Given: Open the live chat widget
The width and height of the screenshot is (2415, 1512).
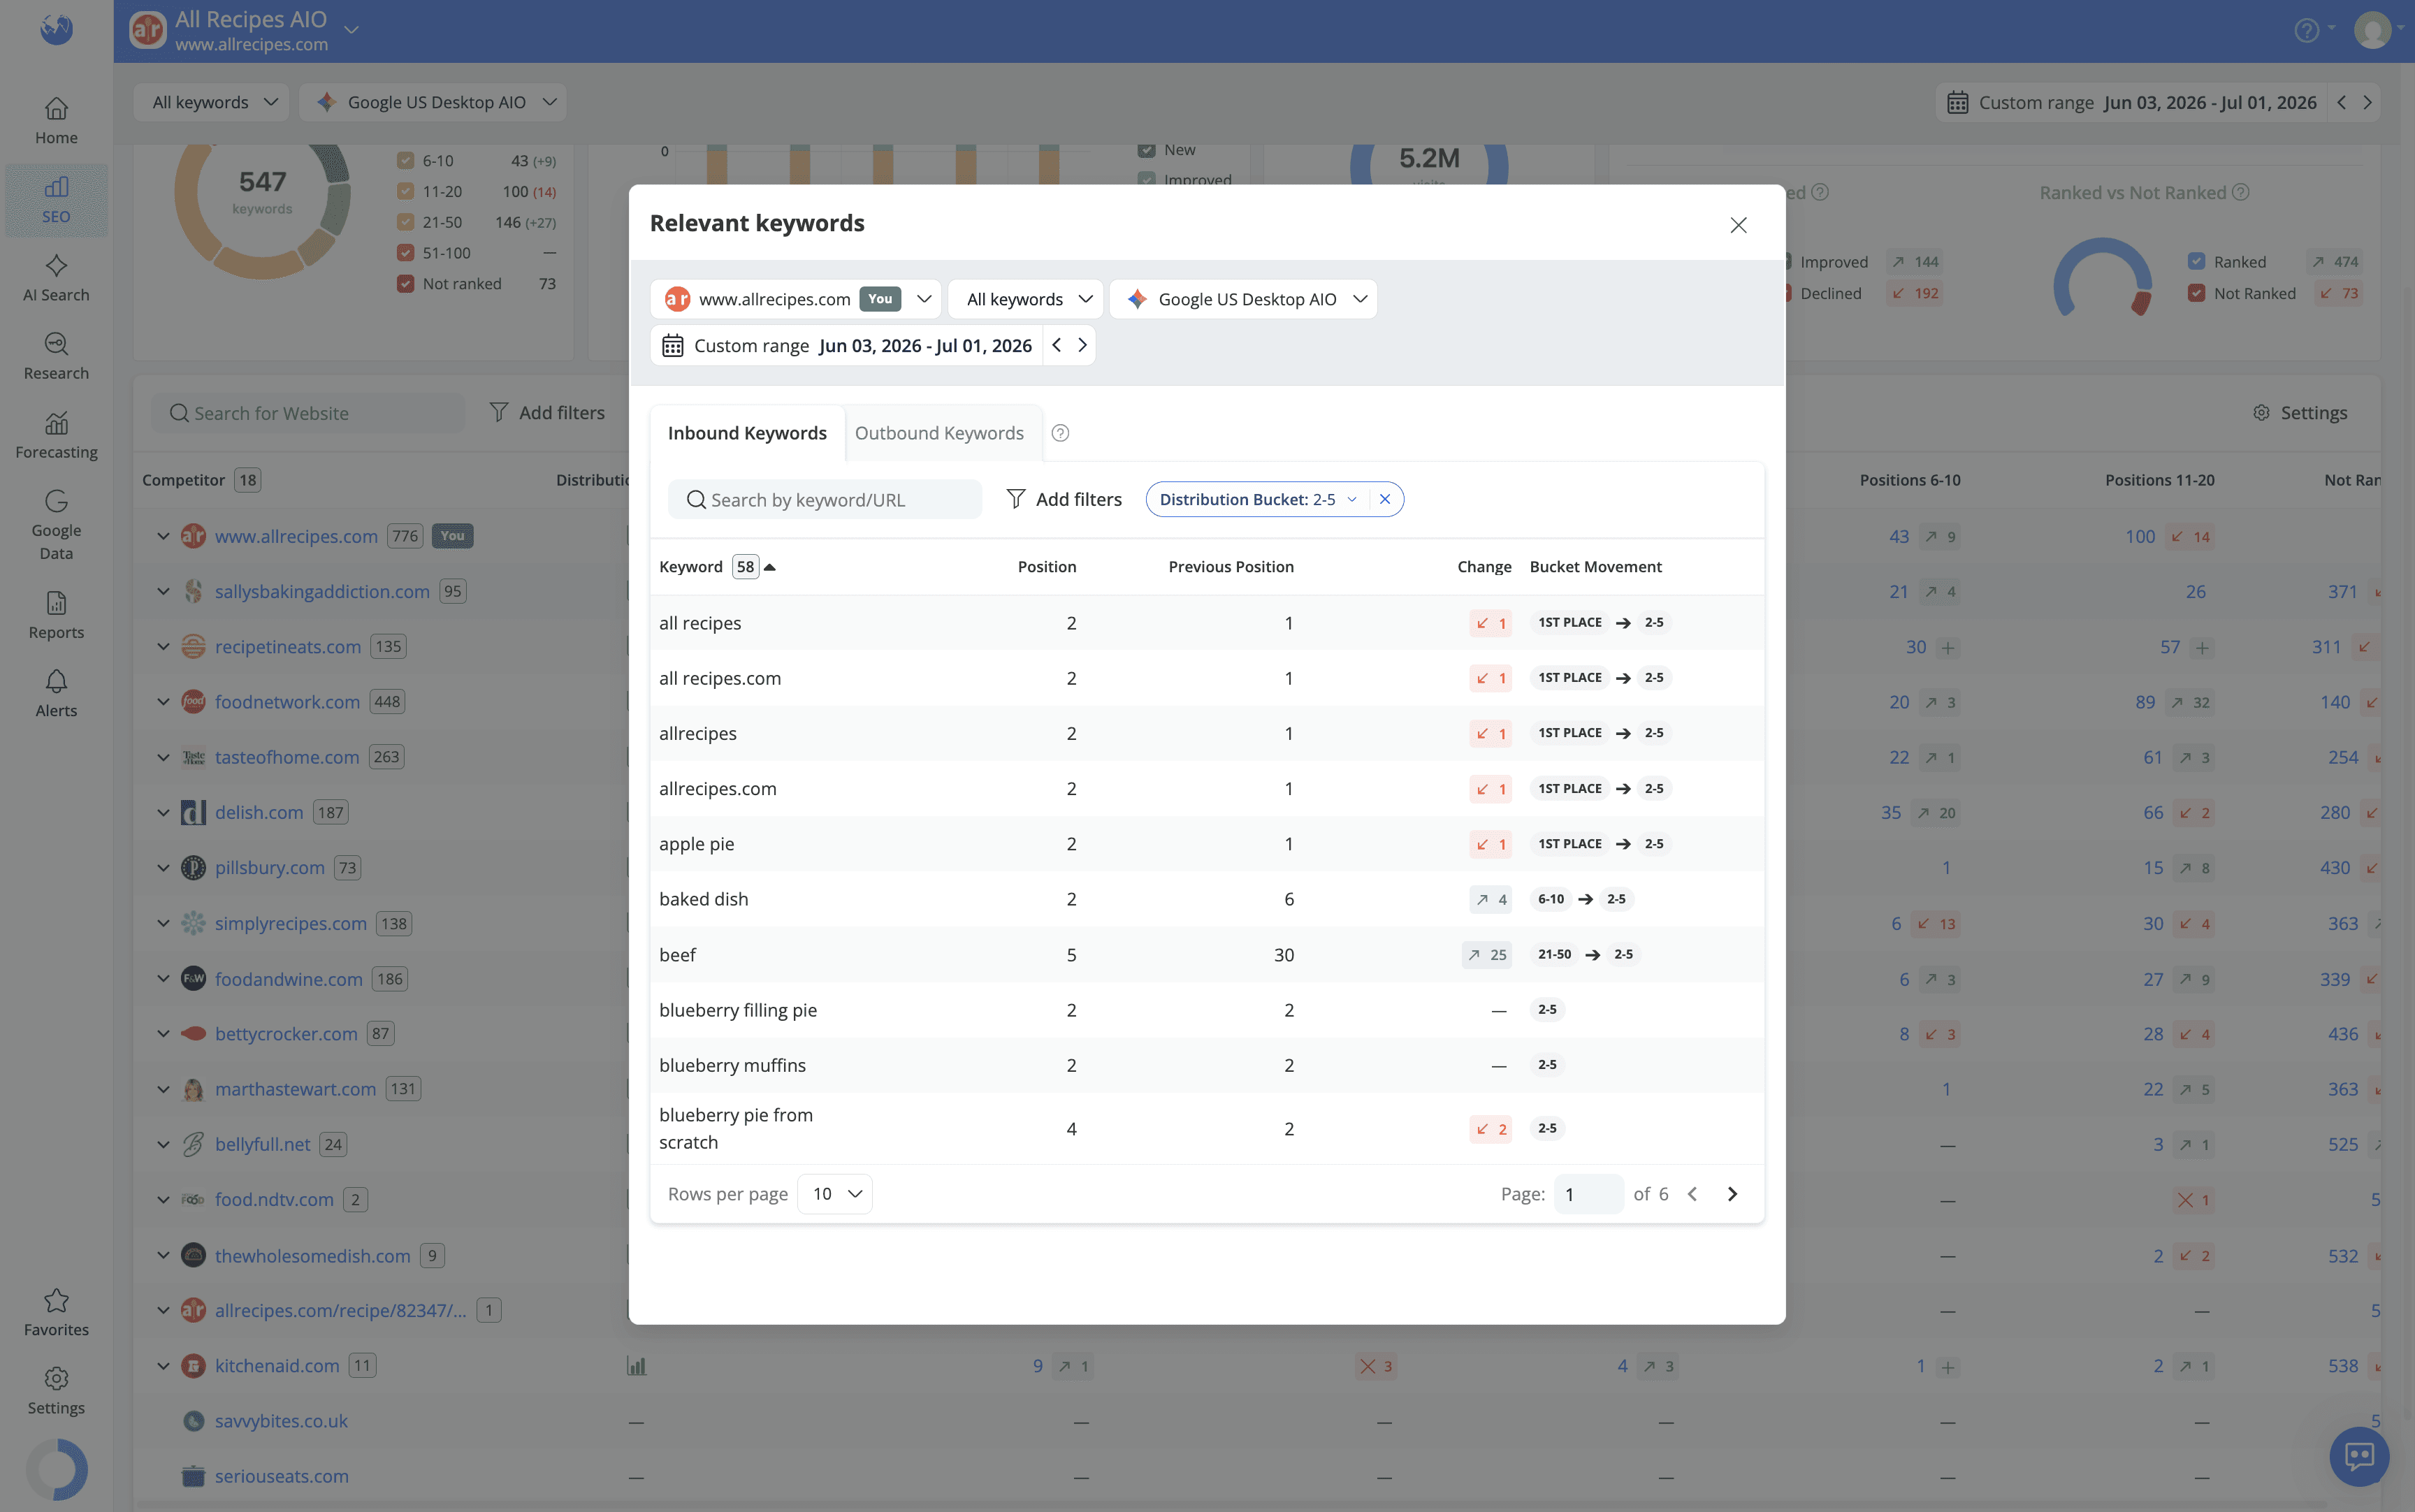Looking at the screenshot, I should click(x=2359, y=1456).
